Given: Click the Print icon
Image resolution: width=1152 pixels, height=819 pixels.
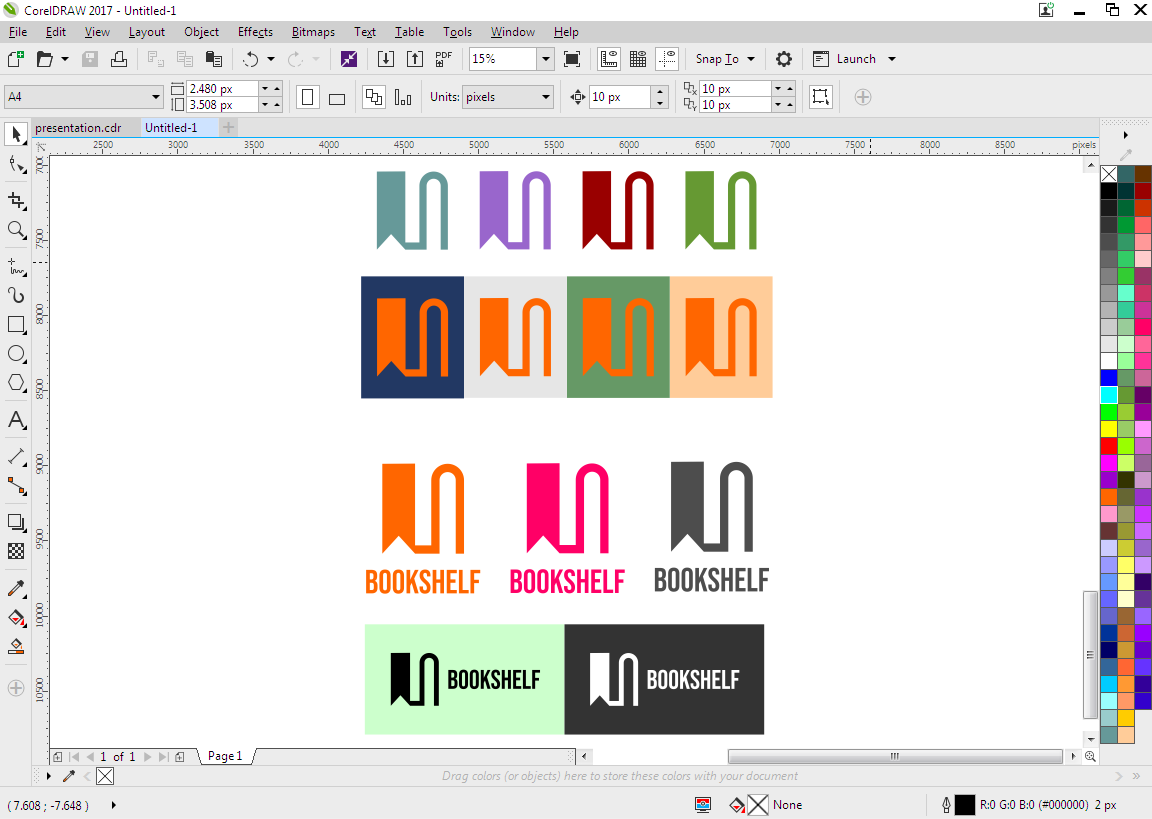Looking at the screenshot, I should click(x=118, y=59).
